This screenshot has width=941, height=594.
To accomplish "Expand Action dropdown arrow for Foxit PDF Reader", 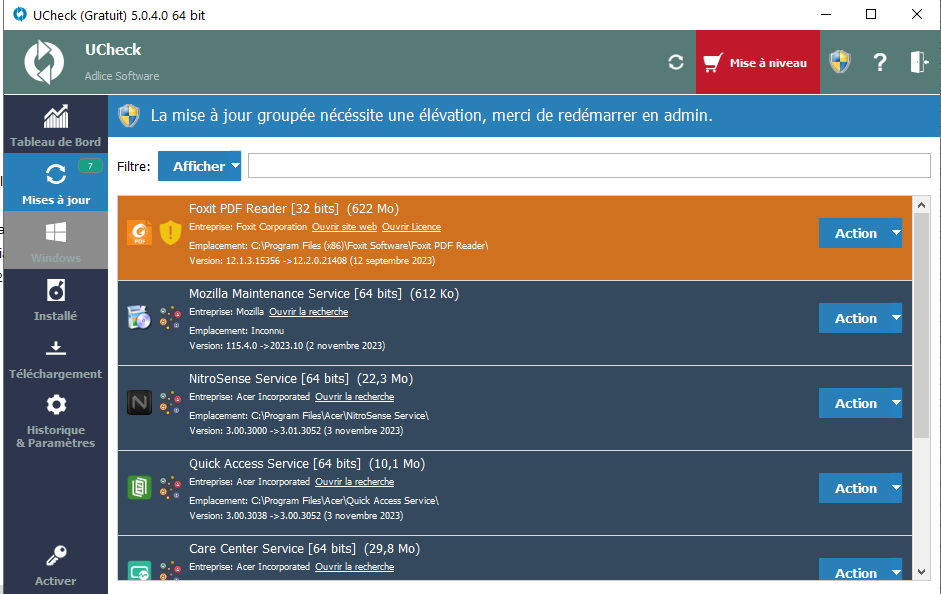I will (x=896, y=233).
